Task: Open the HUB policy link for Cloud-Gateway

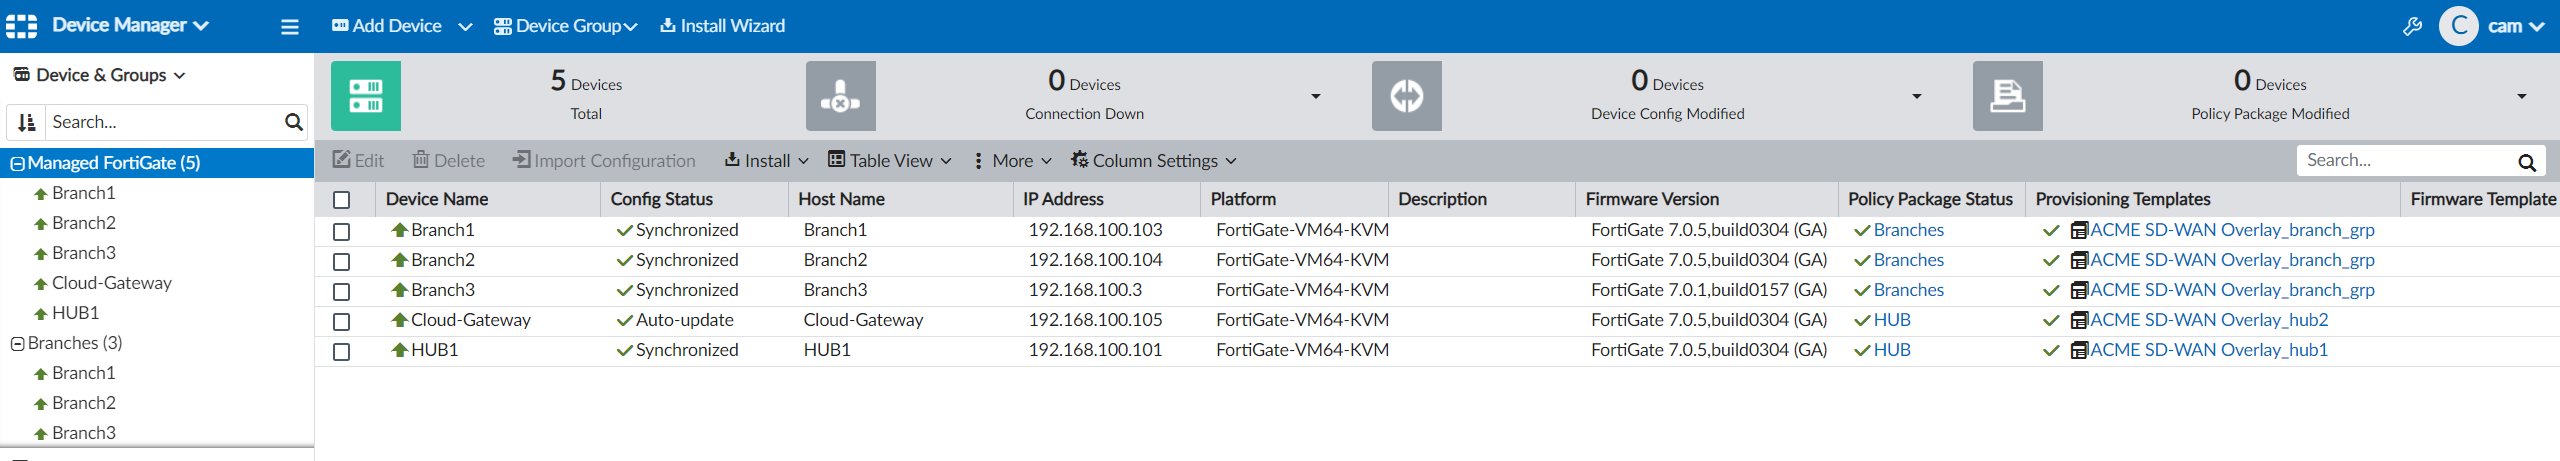Action: point(1892,320)
